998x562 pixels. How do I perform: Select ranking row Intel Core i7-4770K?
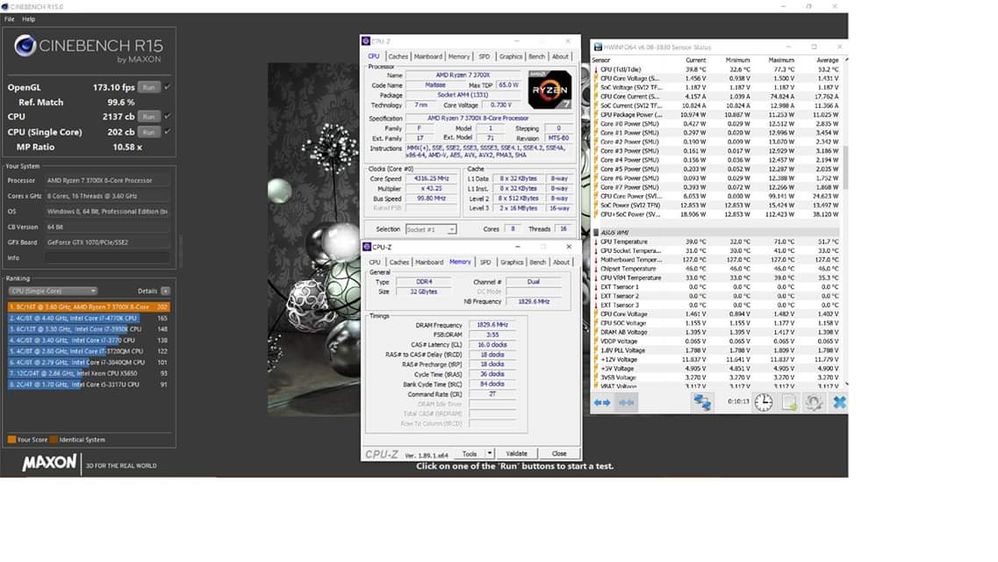tap(88, 318)
